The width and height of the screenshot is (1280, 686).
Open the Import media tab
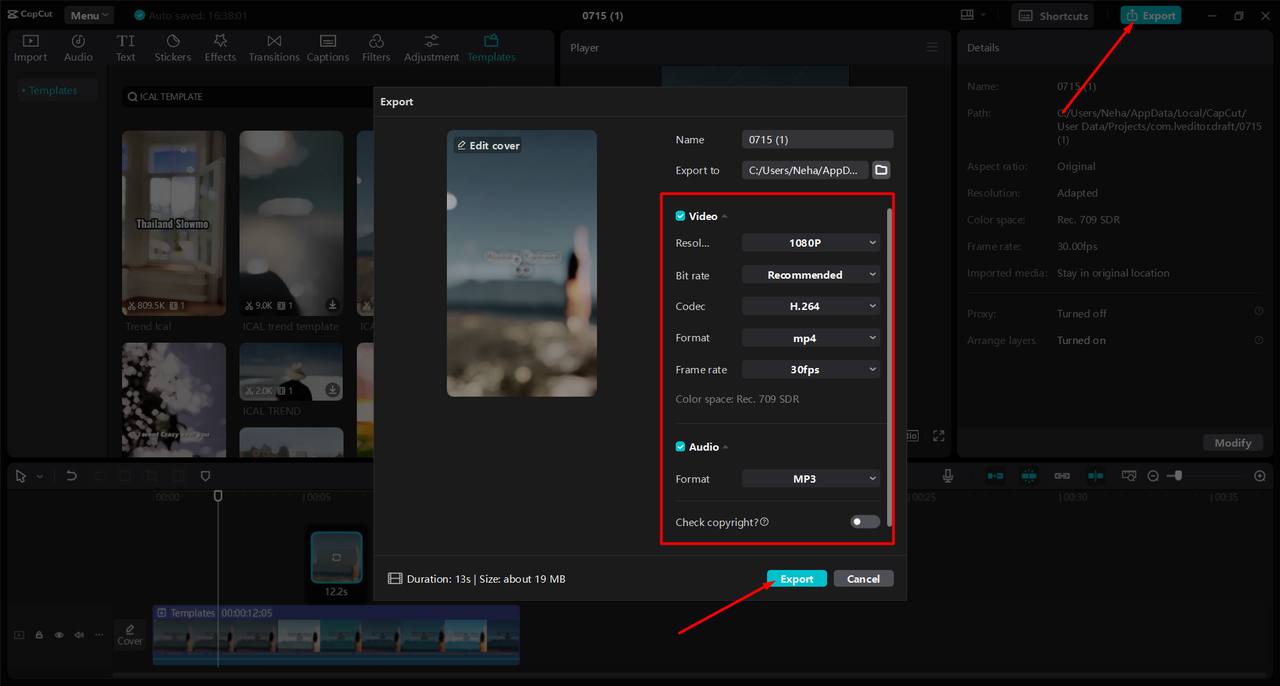click(x=30, y=48)
